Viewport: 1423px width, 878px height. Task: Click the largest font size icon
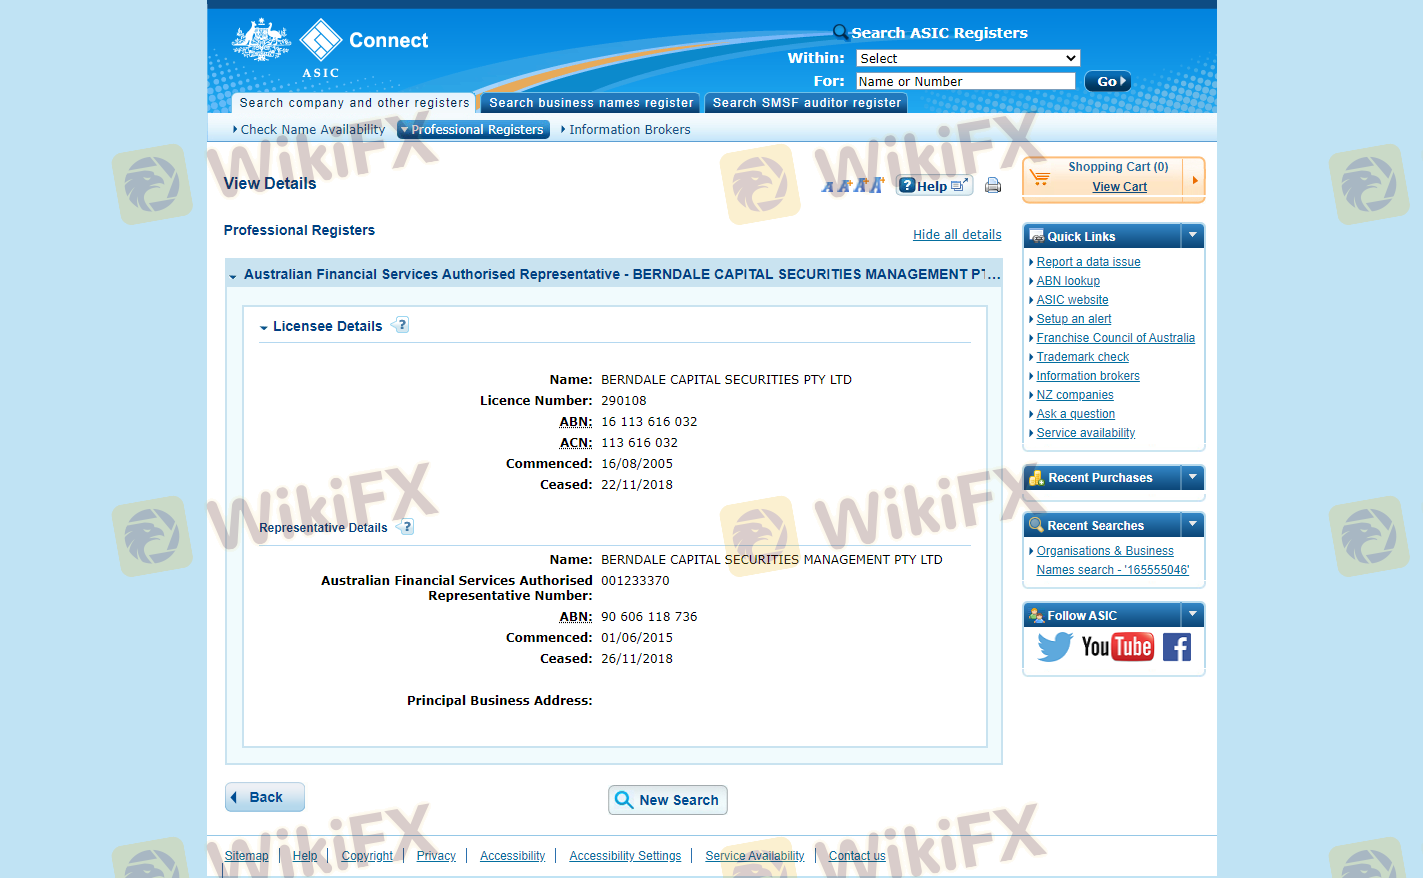pos(877,184)
